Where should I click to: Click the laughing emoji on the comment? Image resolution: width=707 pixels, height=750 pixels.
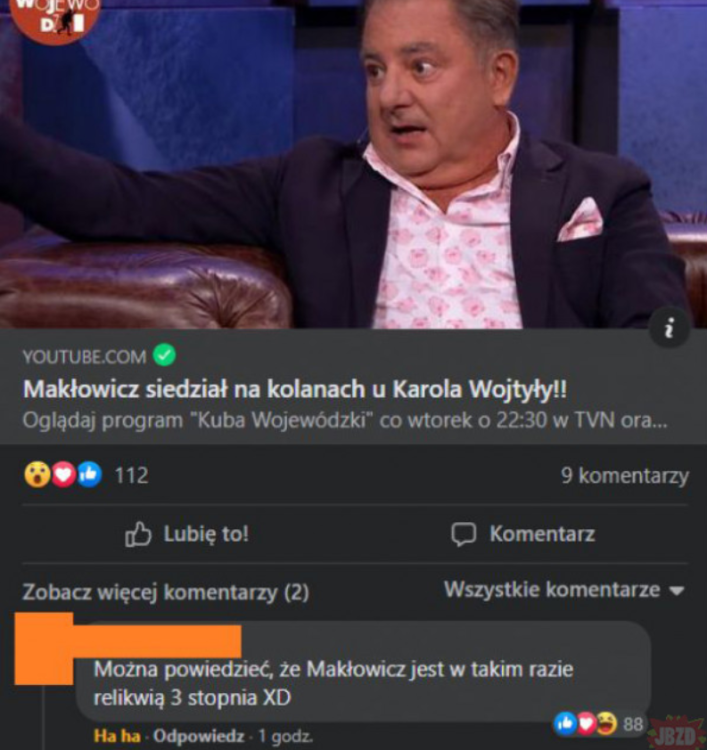click(607, 723)
